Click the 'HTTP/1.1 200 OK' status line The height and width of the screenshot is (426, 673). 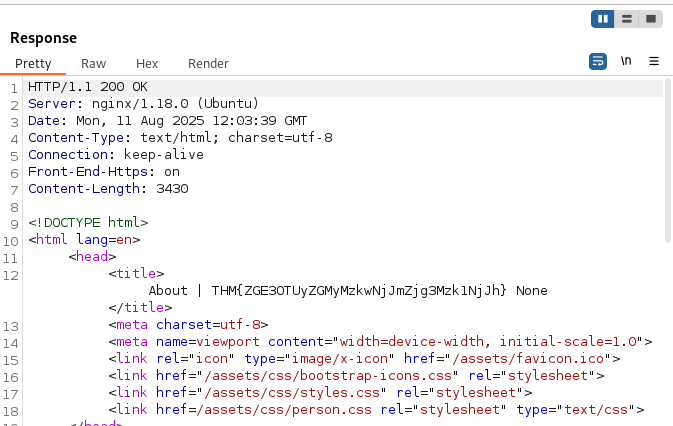click(88, 87)
